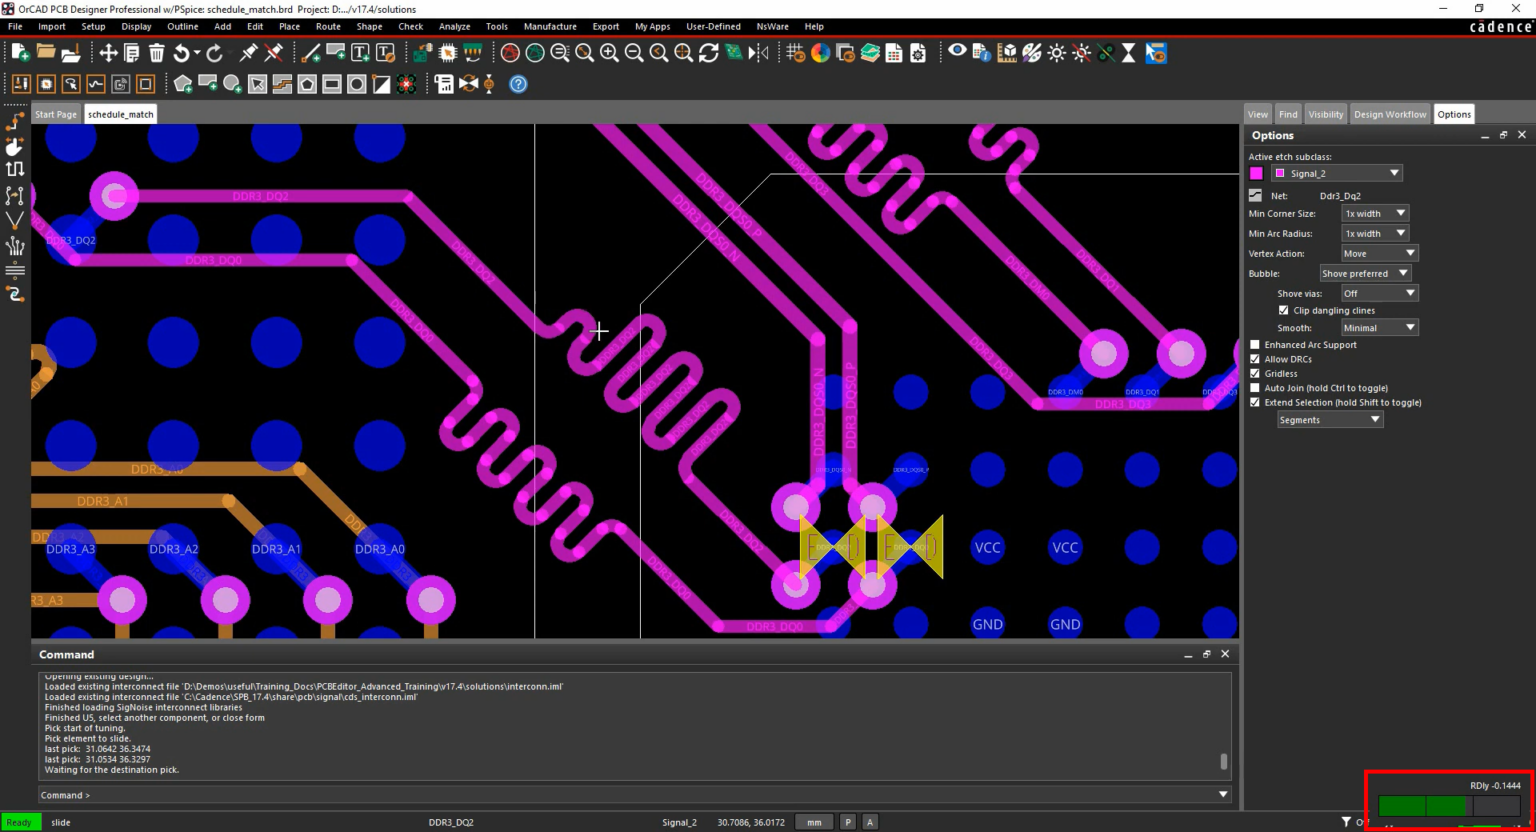The width and height of the screenshot is (1536, 832).
Task: Select the Delete tool from the toolbar
Action: (156, 53)
